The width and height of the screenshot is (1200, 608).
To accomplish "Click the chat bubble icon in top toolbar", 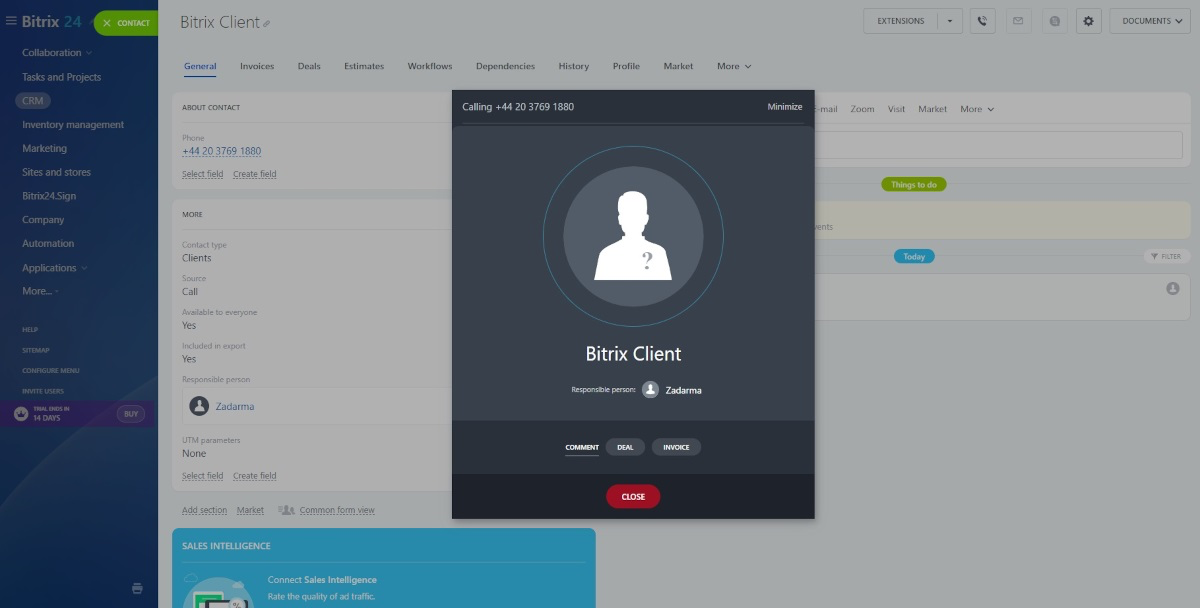I will 1053,21.
